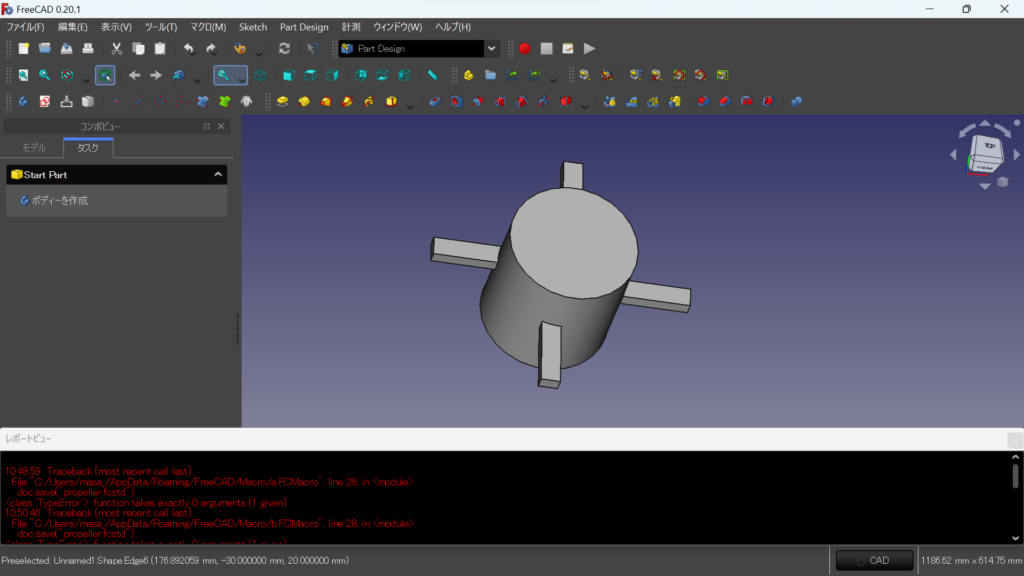Click the view dimensions in status bar
Screen dimensions: 1024x576
point(971,560)
